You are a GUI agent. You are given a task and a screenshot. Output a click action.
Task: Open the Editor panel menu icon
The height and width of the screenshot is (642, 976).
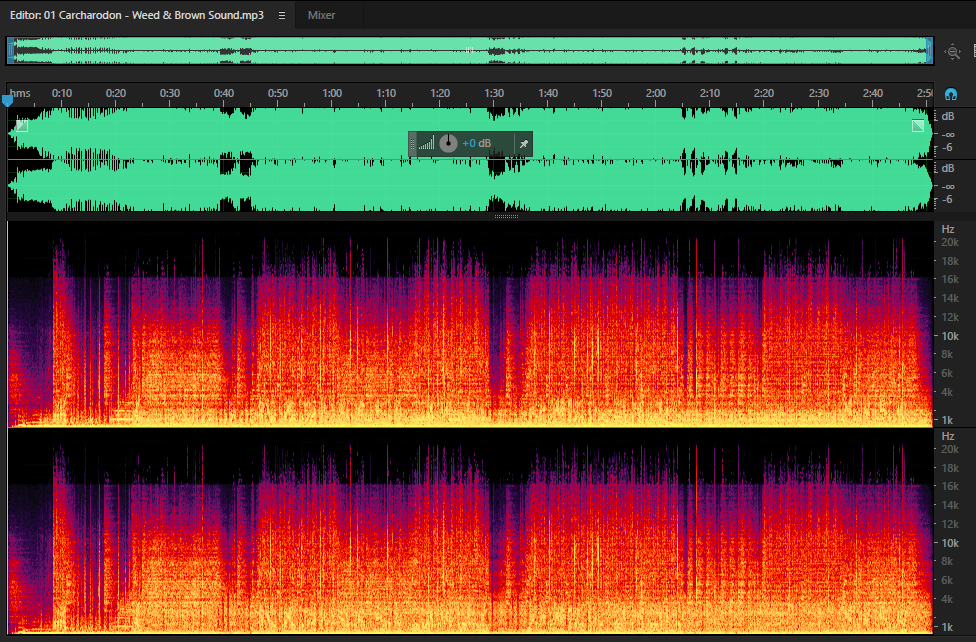[x=282, y=16]
